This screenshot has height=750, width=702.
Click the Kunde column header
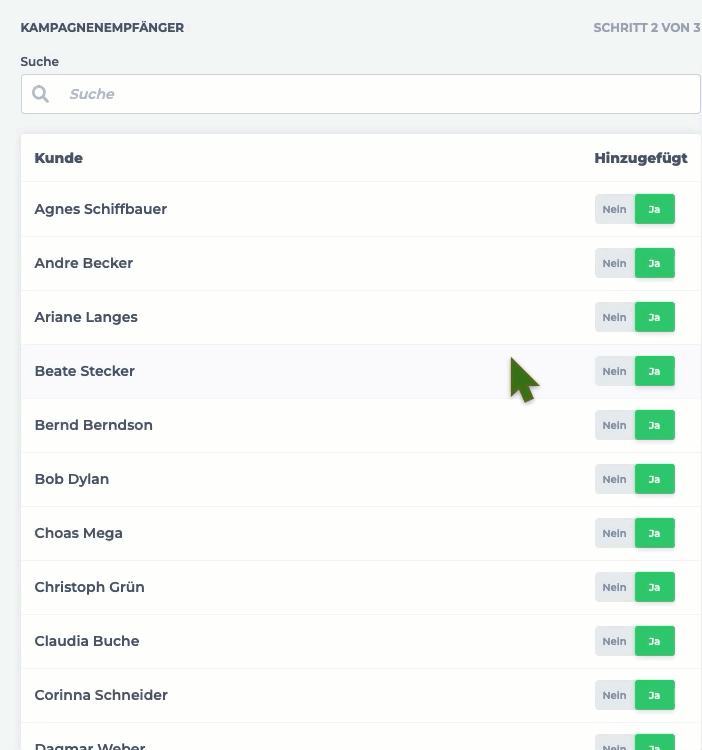click(x=58, y=158)
